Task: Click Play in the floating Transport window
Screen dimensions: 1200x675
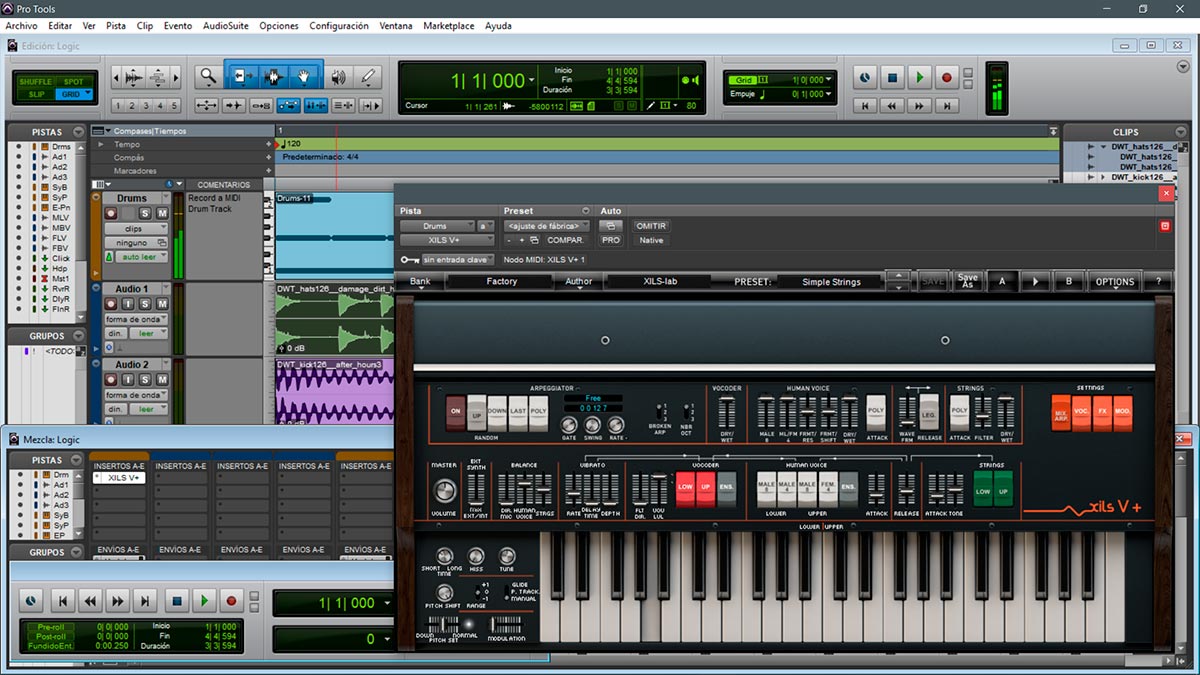Action: coord(204,601)
